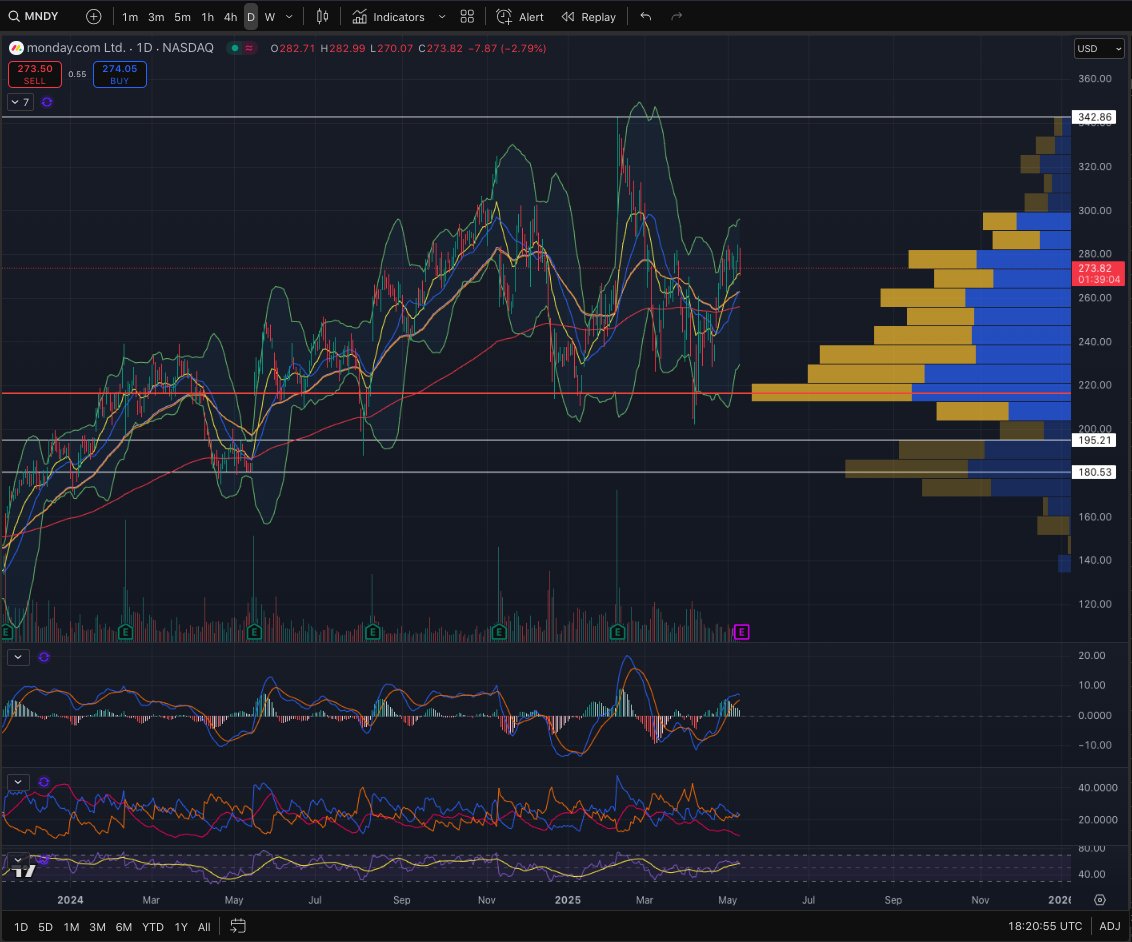Image resolution: width=1132 pixels, height=942 pixels.
Task: Select the 1m interval
Action: 130,17
